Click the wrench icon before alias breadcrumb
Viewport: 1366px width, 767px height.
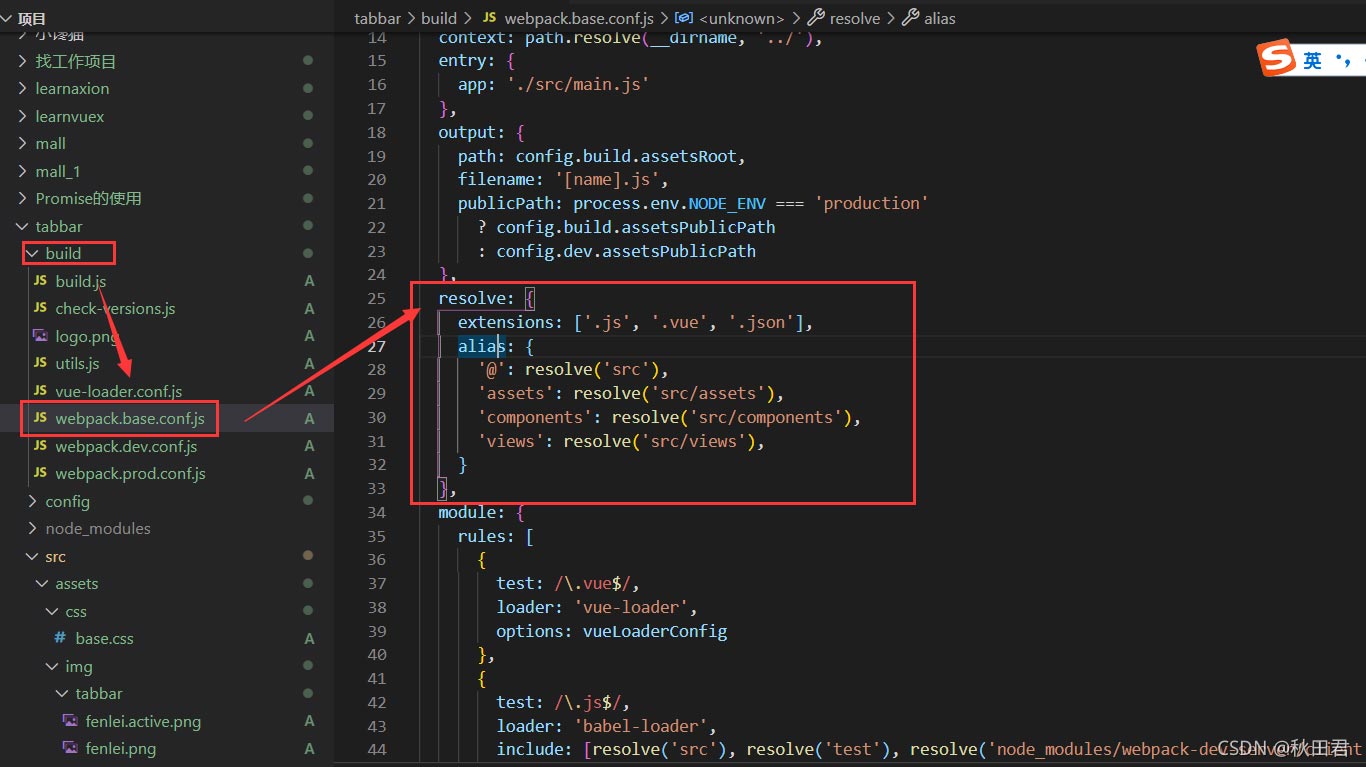coord(910,18)
